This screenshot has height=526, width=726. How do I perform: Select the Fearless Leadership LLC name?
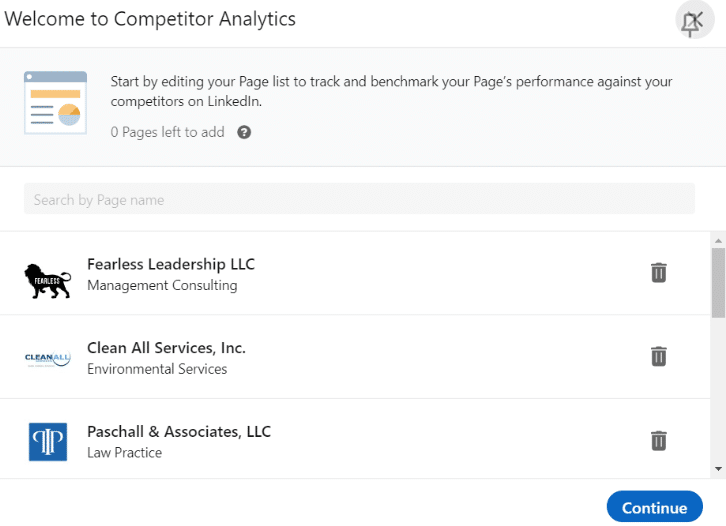[171, 264]
